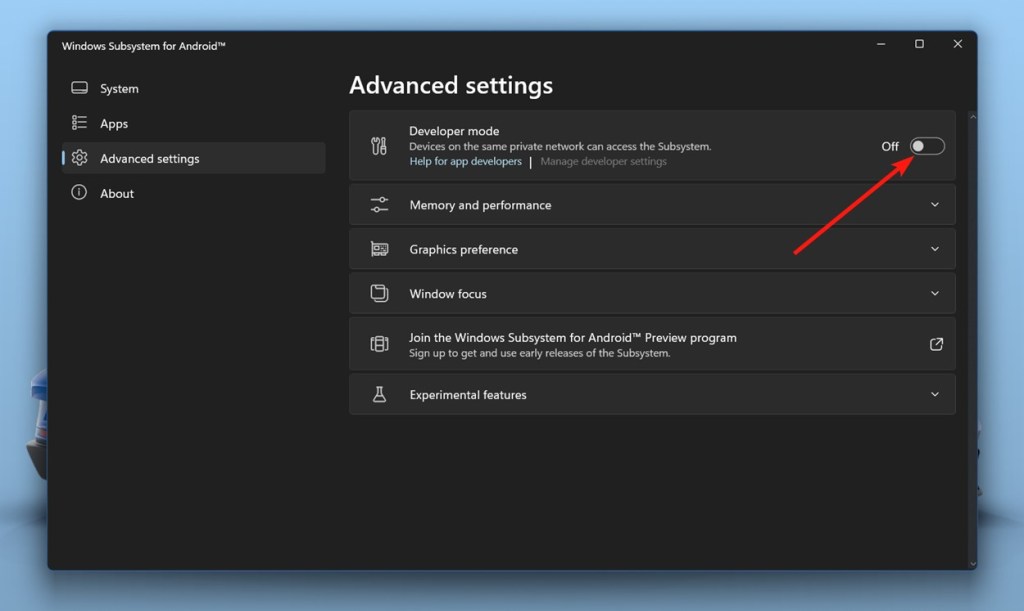Click the Graphics preference label
The image size is (1024, 611).
tap(464, 249)
